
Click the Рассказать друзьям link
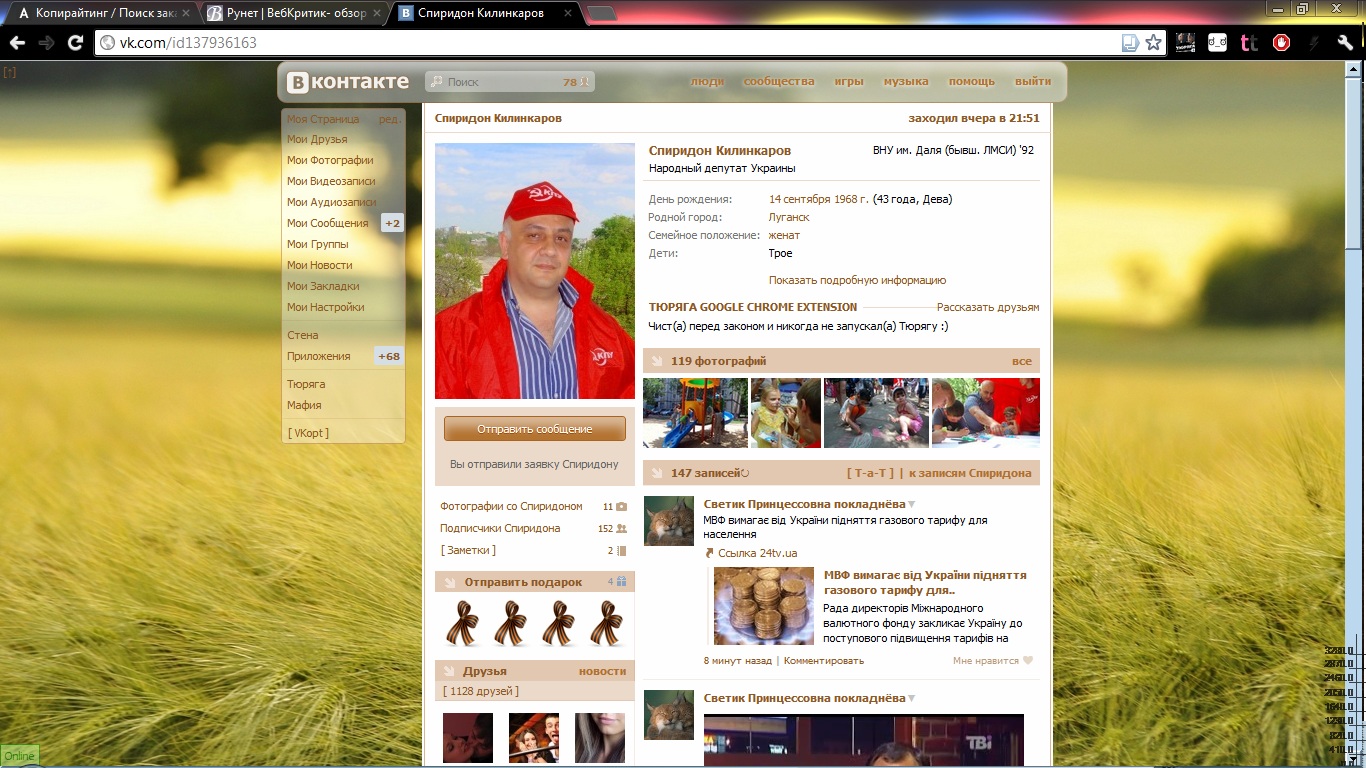pos(988,307)
